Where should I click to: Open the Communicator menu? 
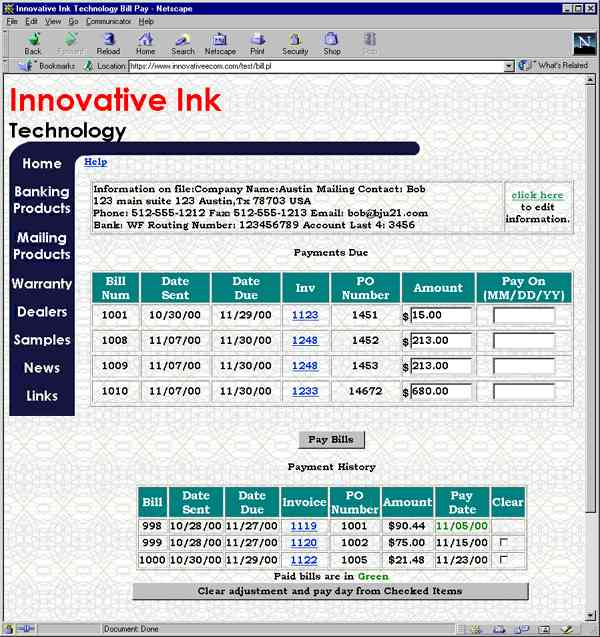(x=108, y=22)
